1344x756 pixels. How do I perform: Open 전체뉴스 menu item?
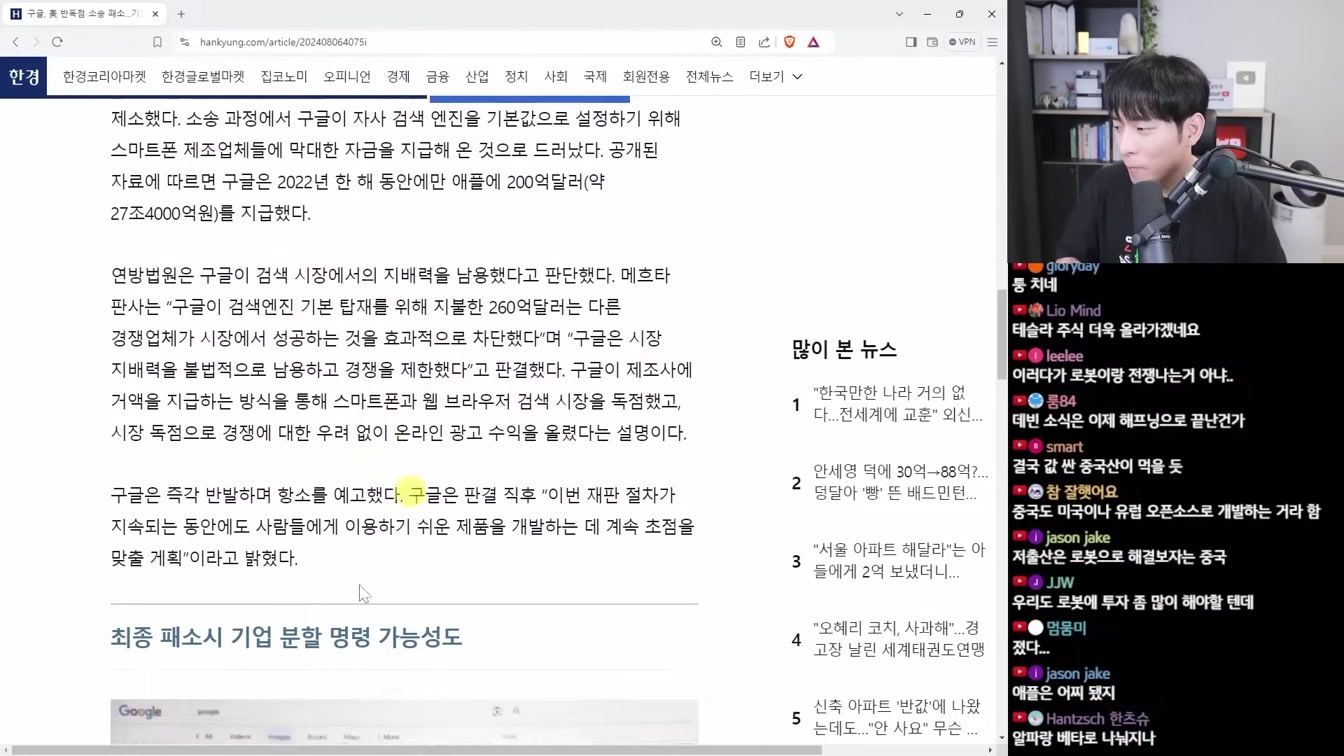pyautogui.click(x=709, y=77)
